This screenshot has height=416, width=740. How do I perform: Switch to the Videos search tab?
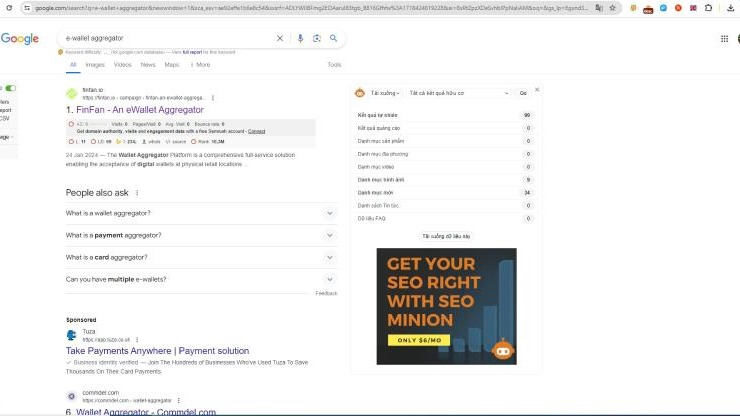pyautogui.click(x=123, y=65)
